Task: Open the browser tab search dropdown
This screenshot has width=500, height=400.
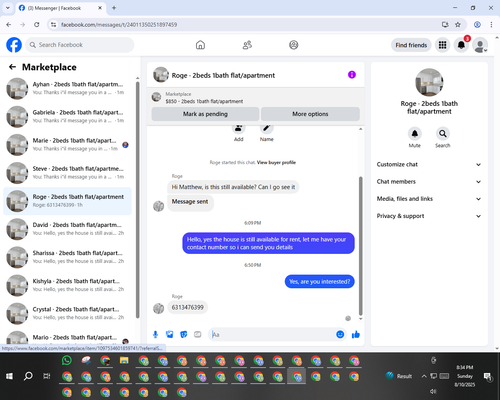Action: click(8, 8)
